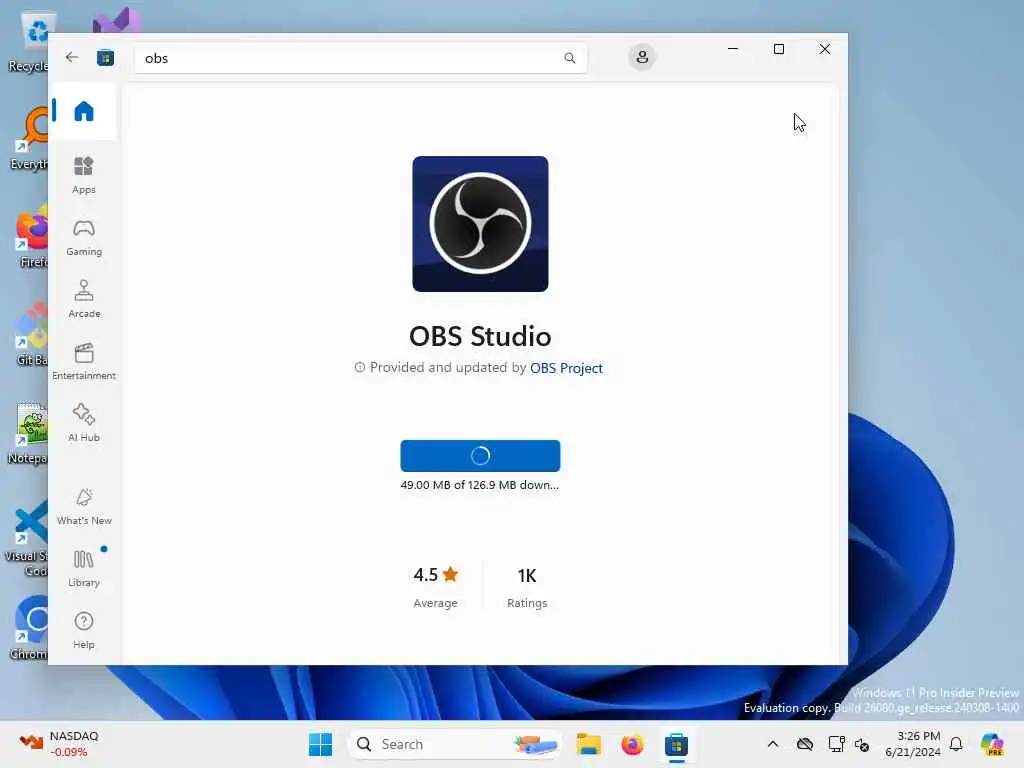Launch Firefox from the taskbar

[632, 744]
